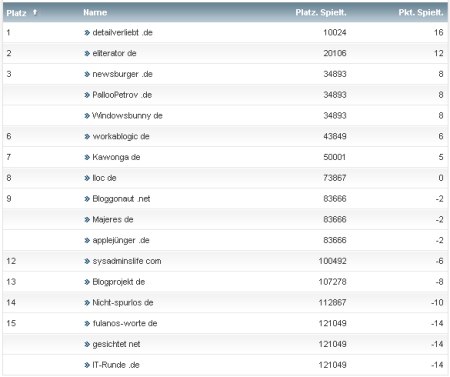Click the arrow icon before newsburger
Viewport: 450px width, 377px height.
87,74
